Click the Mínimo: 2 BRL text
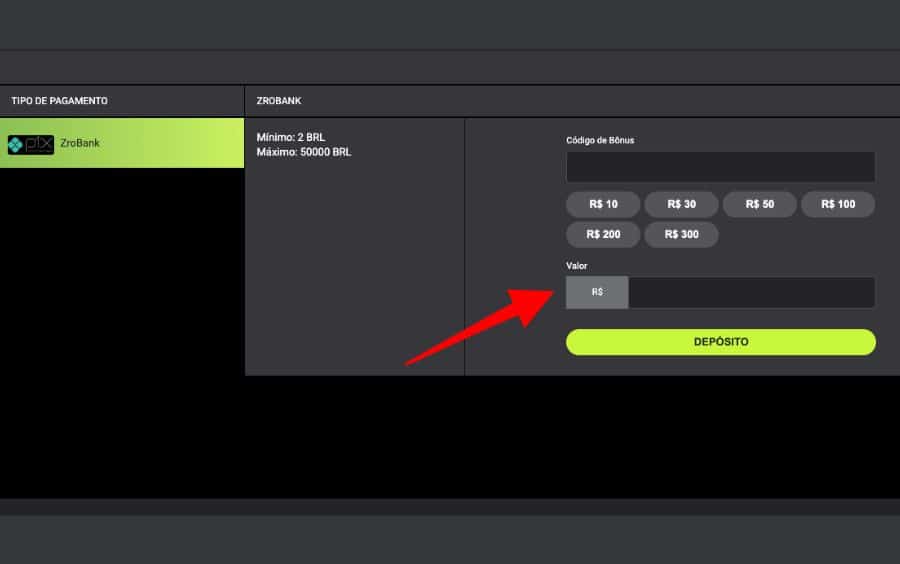900x564 pixels. click(291, 137)
